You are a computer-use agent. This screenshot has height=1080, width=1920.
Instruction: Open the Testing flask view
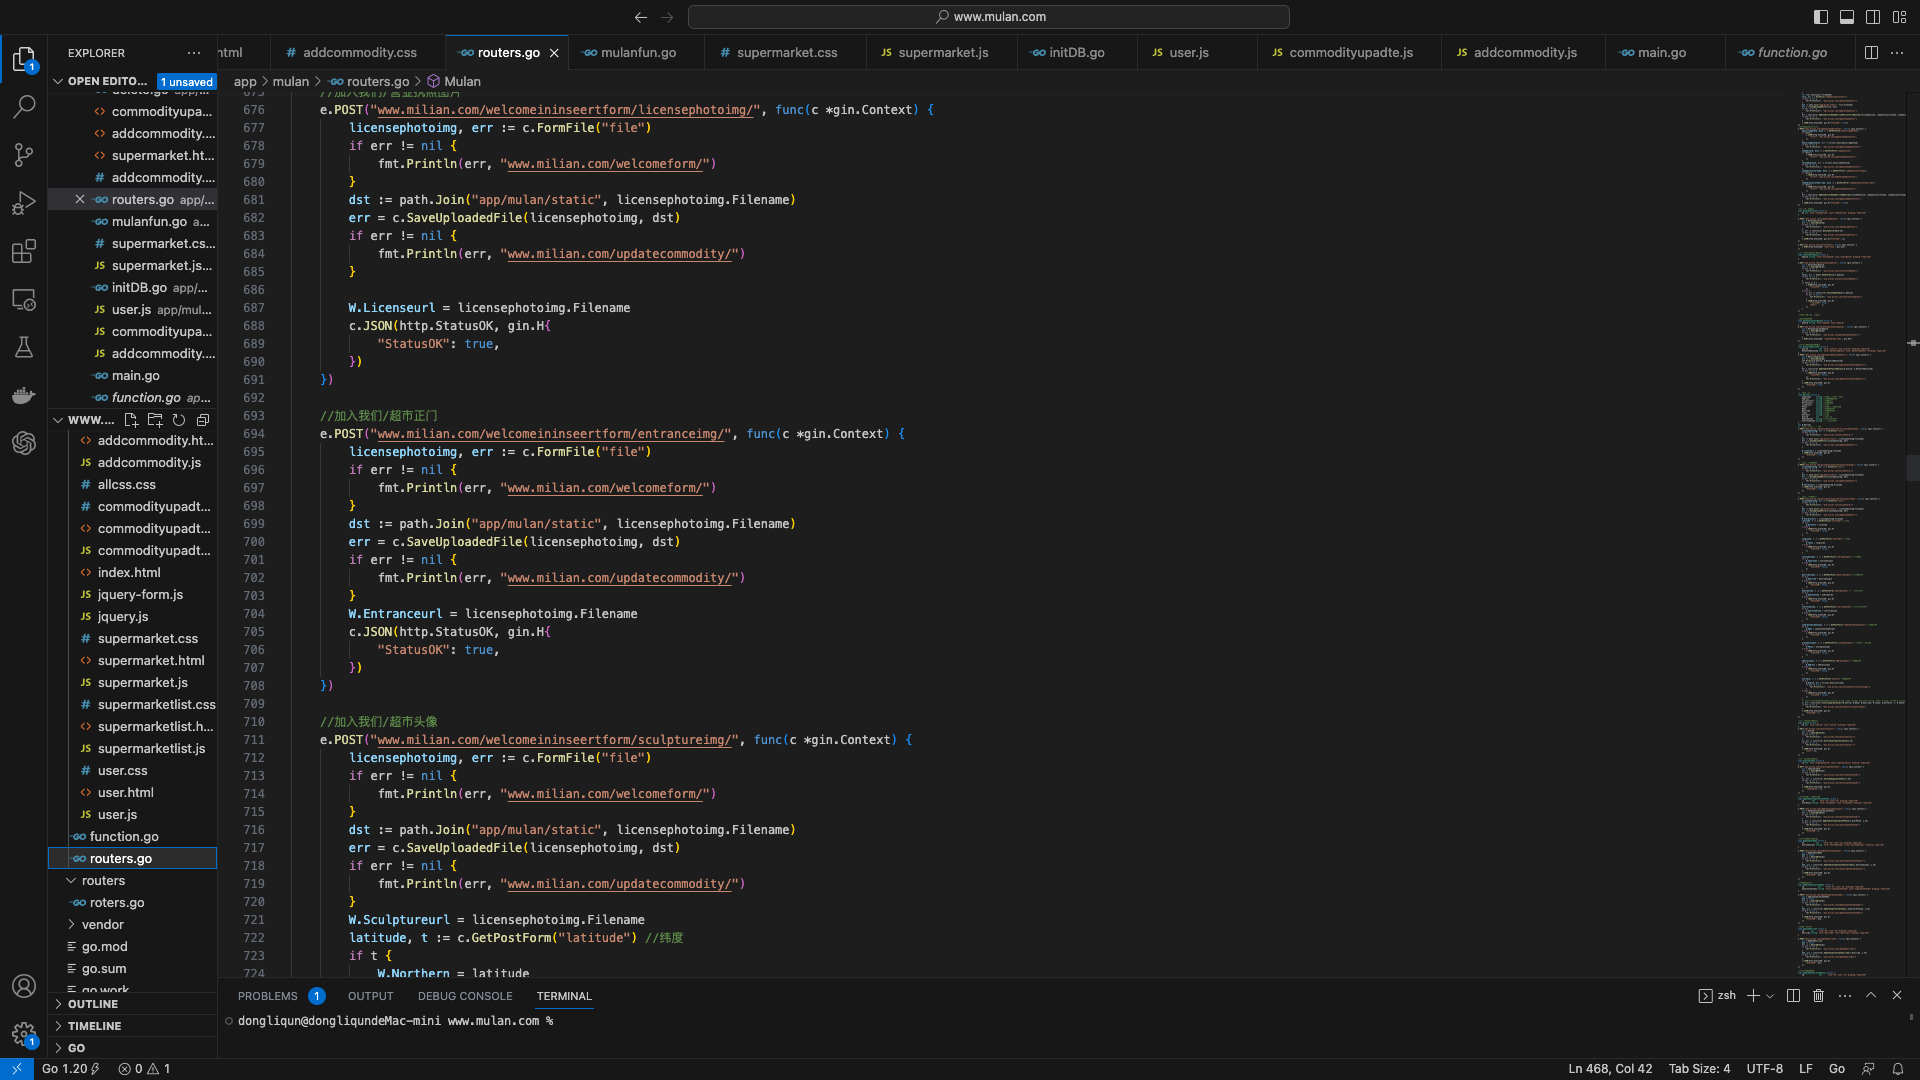click(x=24, y=347)
